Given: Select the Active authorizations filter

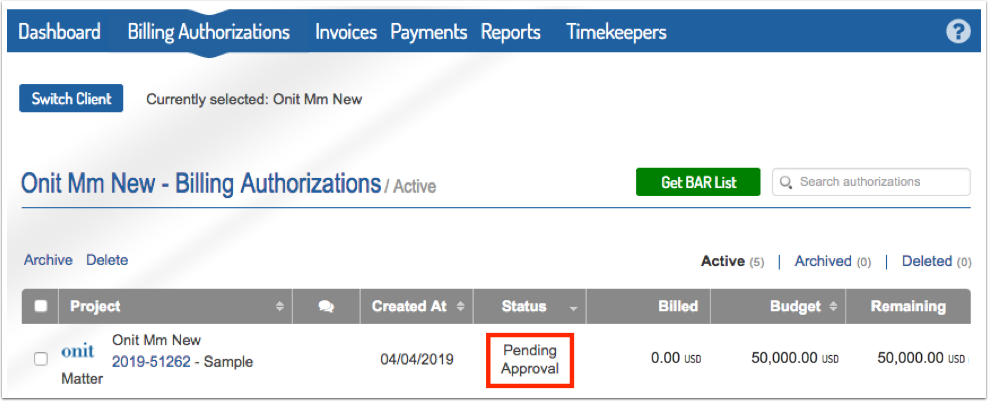Looking at the screenshot, I should [x=732, y=261].
